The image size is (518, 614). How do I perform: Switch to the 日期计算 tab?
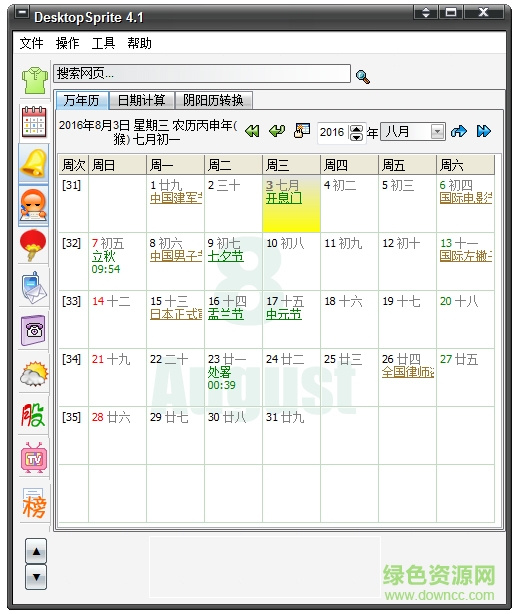coord(141,100)
